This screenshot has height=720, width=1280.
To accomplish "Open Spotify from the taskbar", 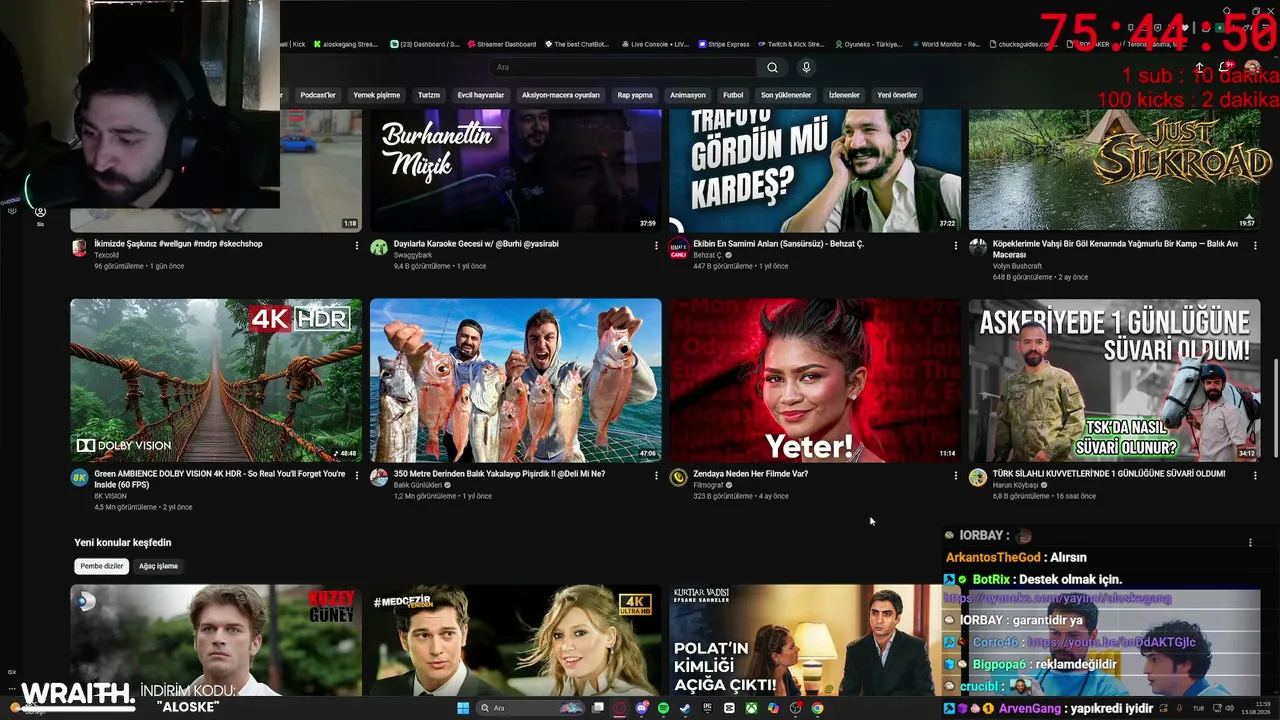I will [x=663, y=708].
